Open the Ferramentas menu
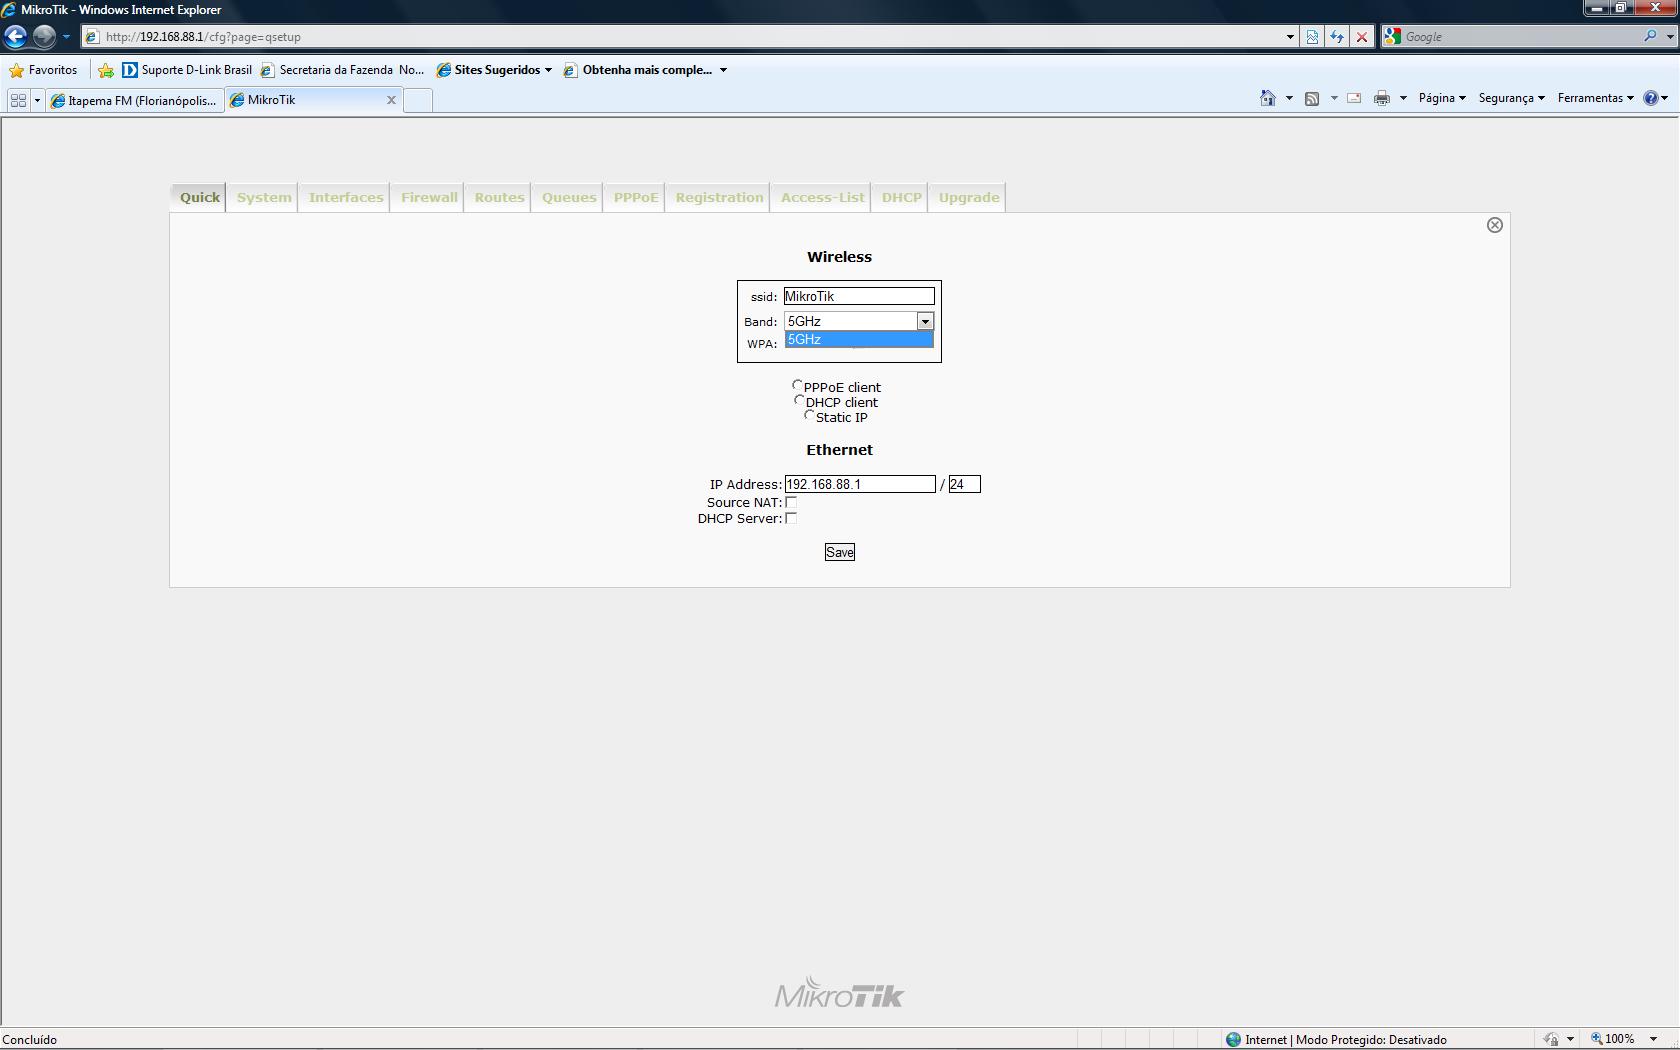This screenshot has width=1680, height=1050. tap(1596, 98)
